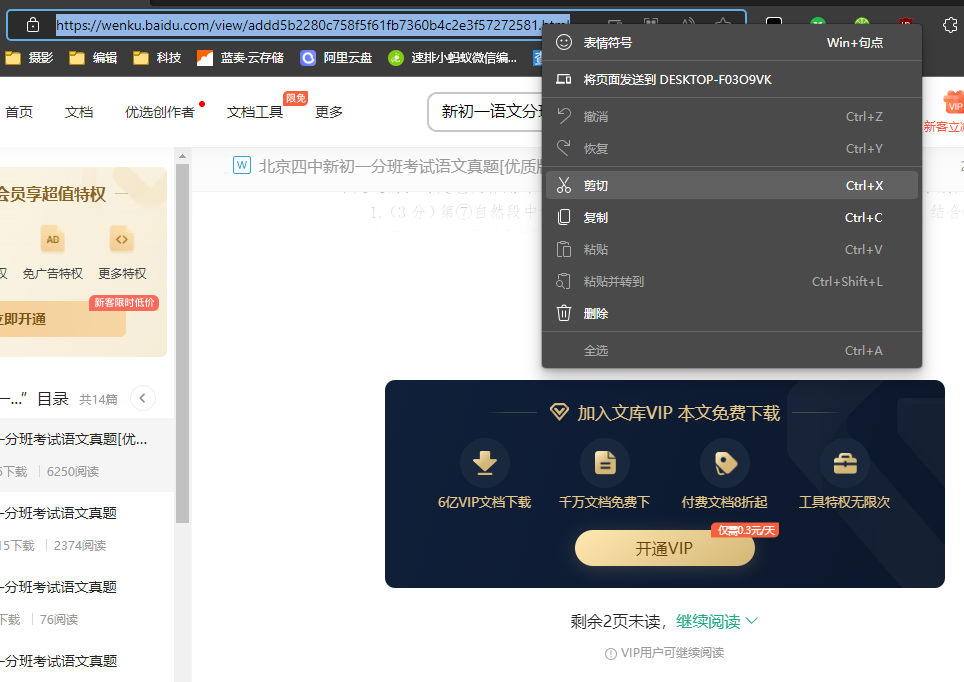
Task: Choose 剪切 from the context menu
Action: click(x=732, y=185)
